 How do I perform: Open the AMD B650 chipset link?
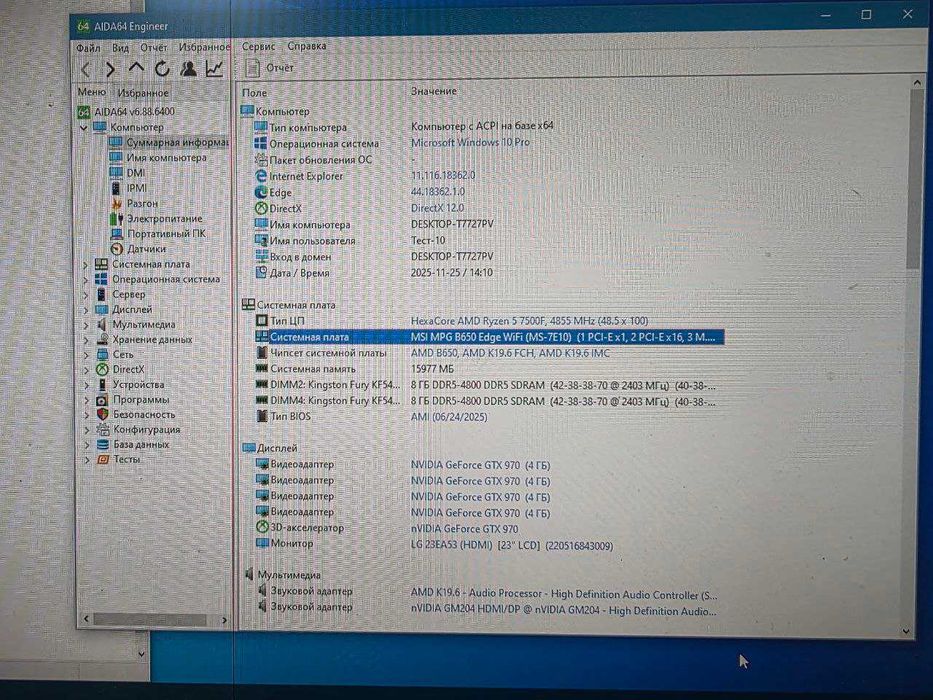pyautogui.click(x=510, y=353)
